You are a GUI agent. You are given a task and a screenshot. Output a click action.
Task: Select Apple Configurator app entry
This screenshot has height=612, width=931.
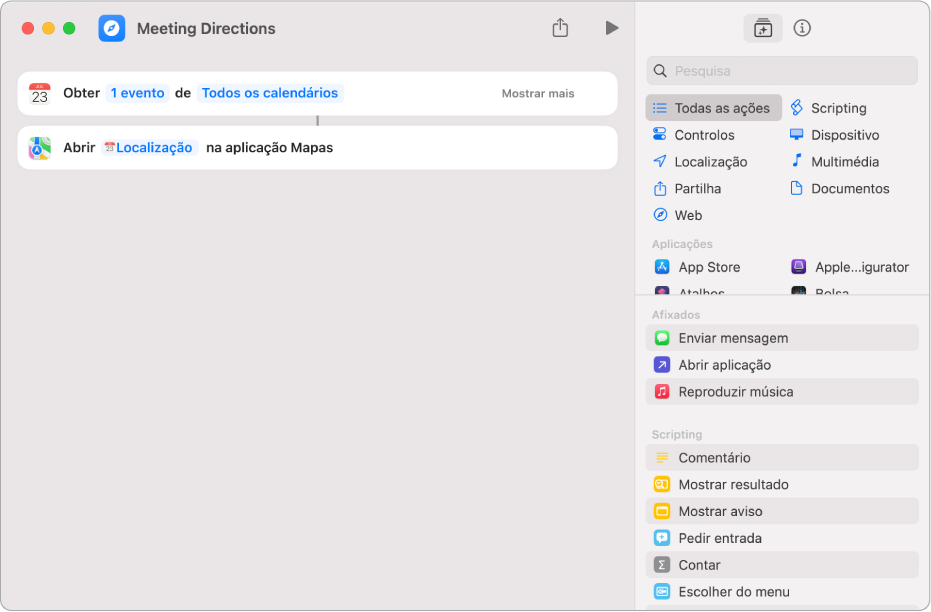pos(850,267)
